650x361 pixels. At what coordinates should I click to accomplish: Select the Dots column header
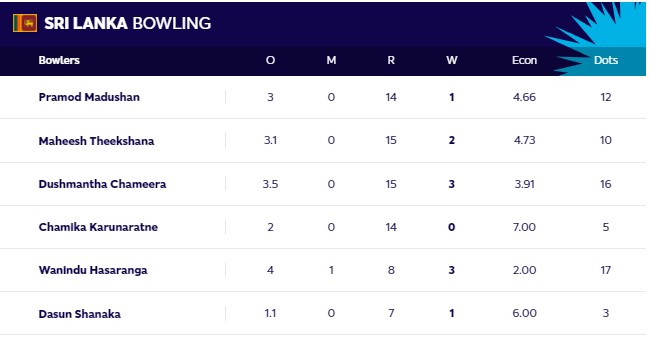pyautogui.click(x=606, y=60)
